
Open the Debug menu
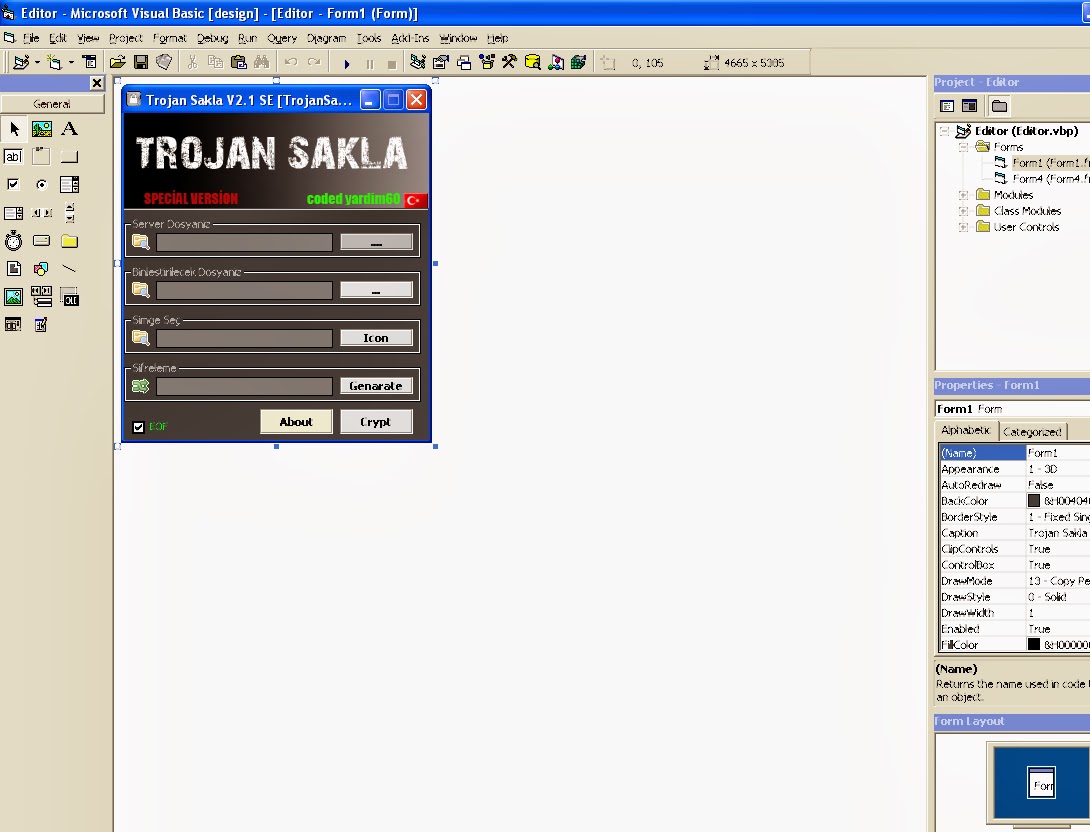tap(212, 38)
